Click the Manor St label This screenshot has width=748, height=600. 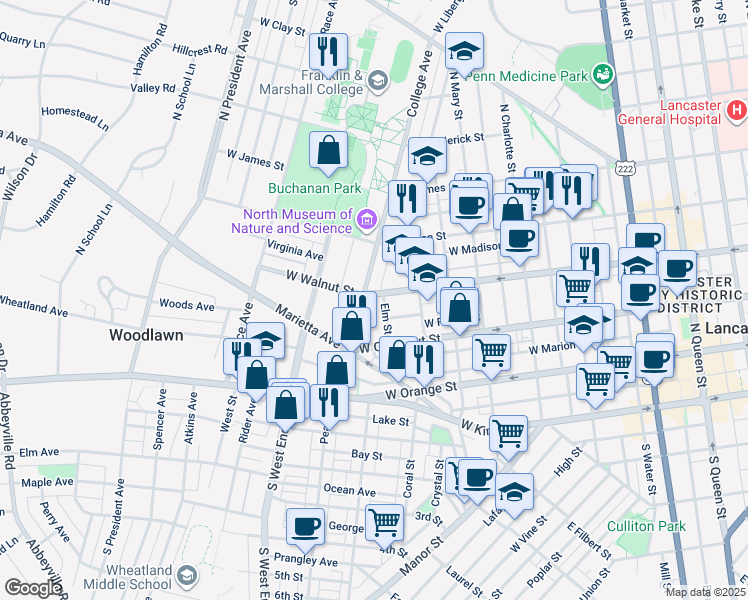[421, 555]
